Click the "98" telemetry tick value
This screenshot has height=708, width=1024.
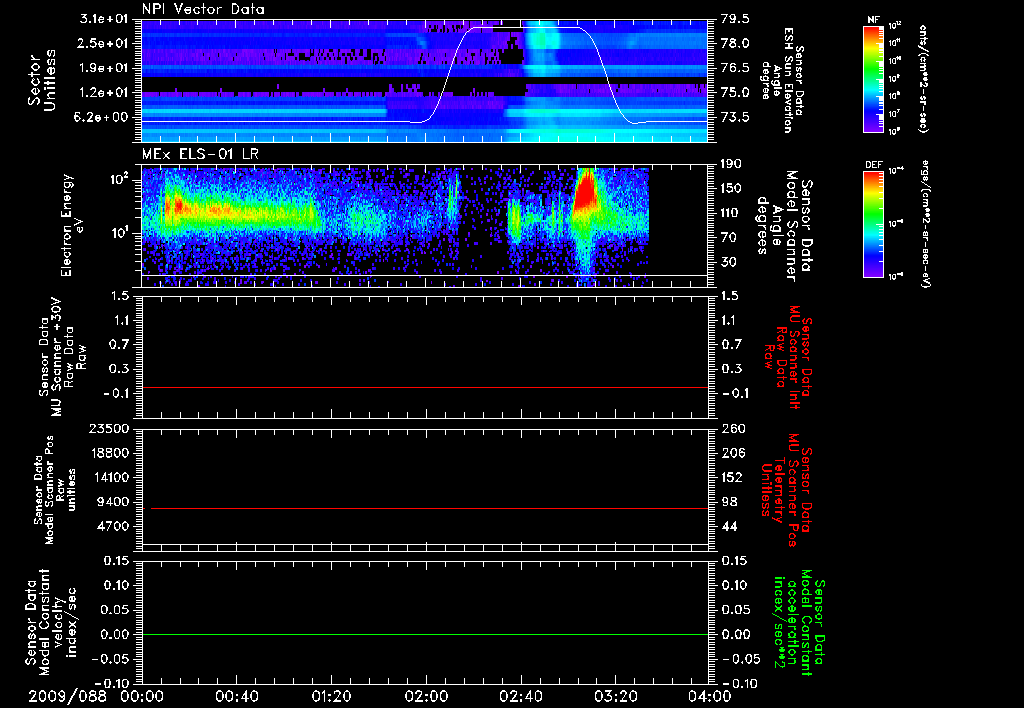[x=729, y=502]
